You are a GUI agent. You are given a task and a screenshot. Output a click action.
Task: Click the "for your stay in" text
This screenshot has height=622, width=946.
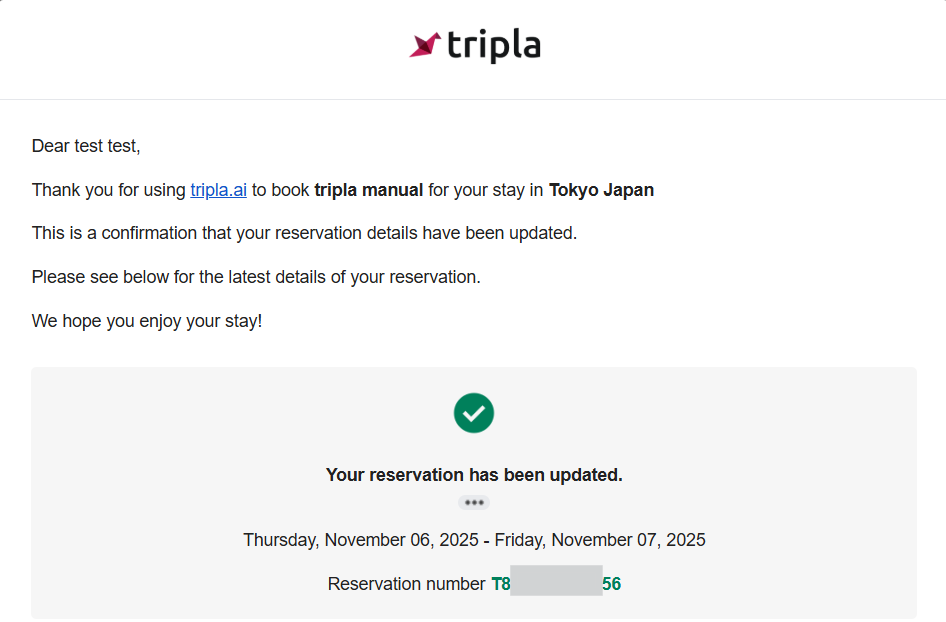point(486,190)
